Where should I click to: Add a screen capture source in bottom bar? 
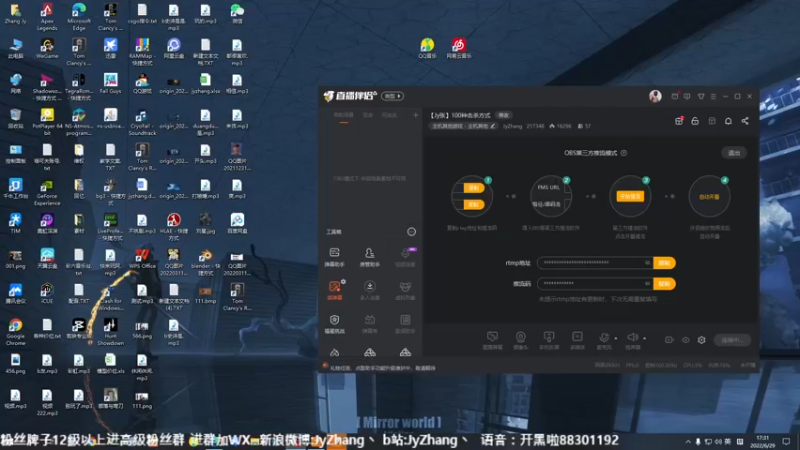(492, 340)
